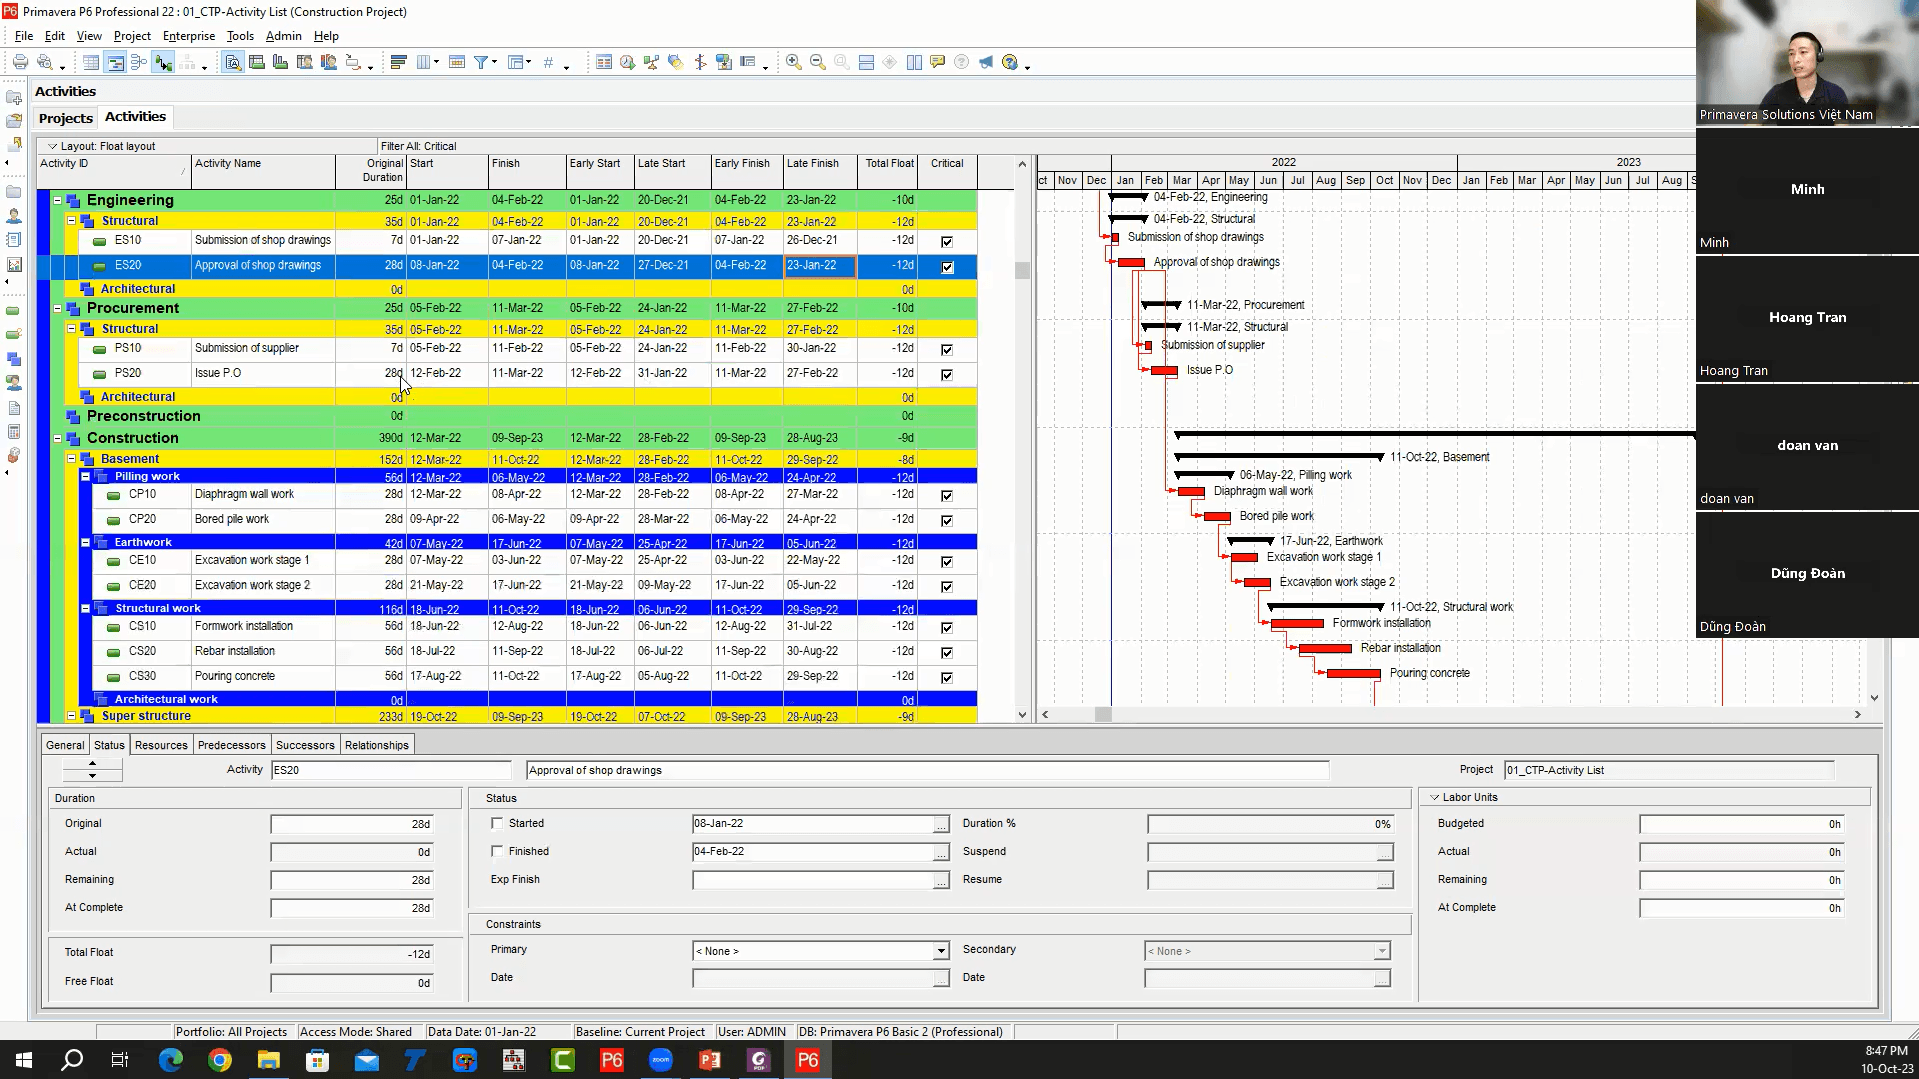Click the Print icon in toolbar
The width and height of the screenshot is (1919, 1079).
click(20, 62)
